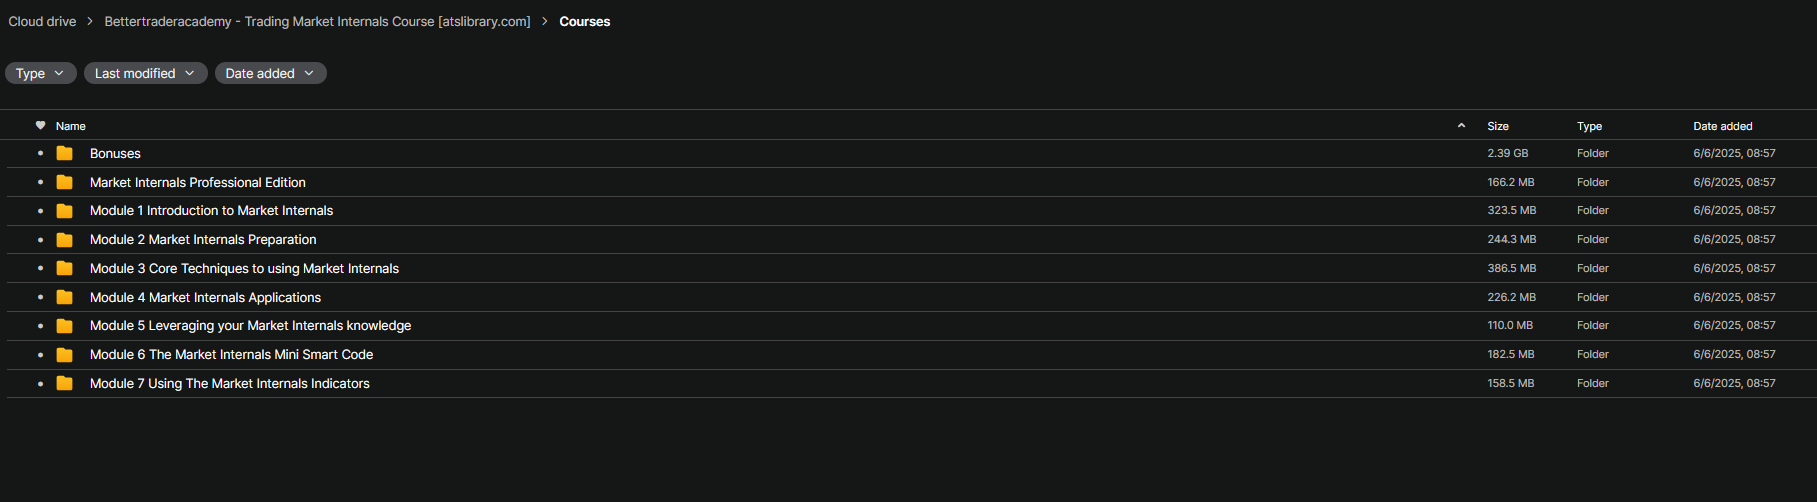Open Module 4 Market Internals Applications folder
This screenshot has width=1817, height=502.
click(x=205, y=297)
